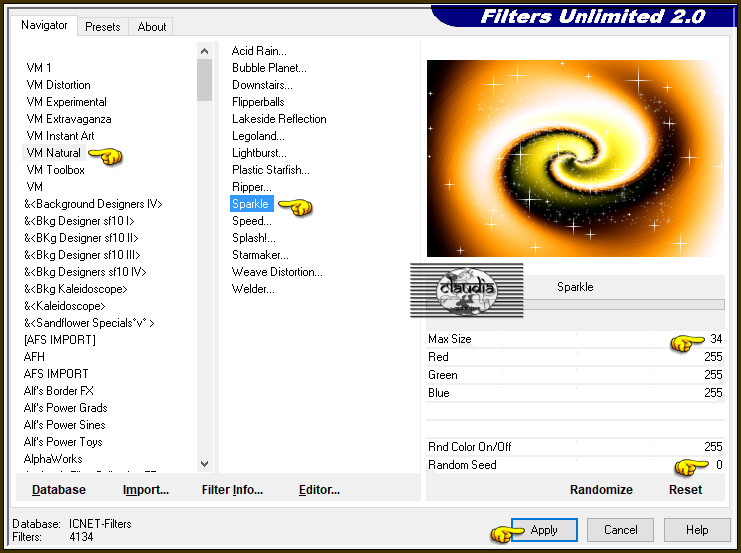Choose the Welder filter

[x=253, y=289]
